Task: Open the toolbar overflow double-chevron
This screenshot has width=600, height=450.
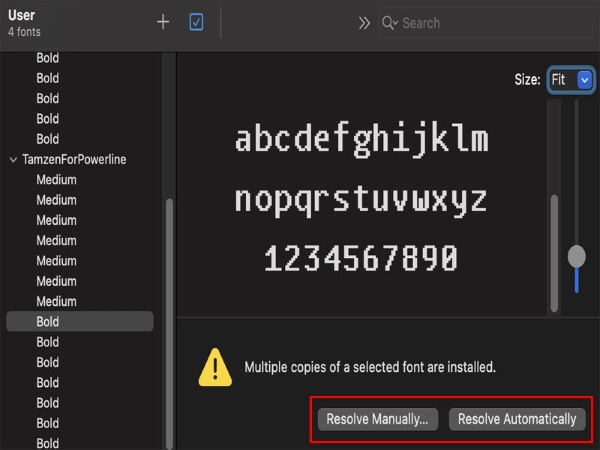Action: click(x=365, y=23)
